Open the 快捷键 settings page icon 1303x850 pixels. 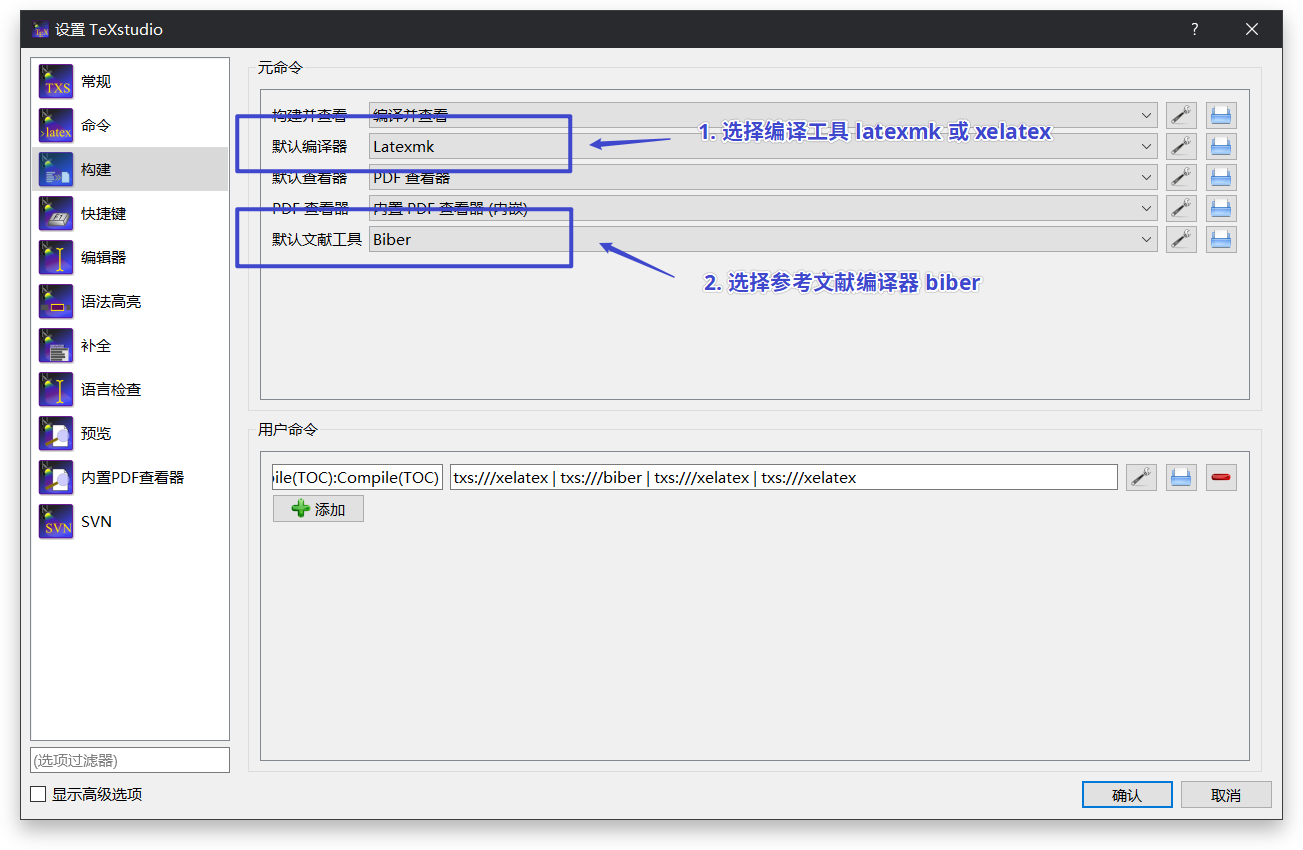click(56, 213)
